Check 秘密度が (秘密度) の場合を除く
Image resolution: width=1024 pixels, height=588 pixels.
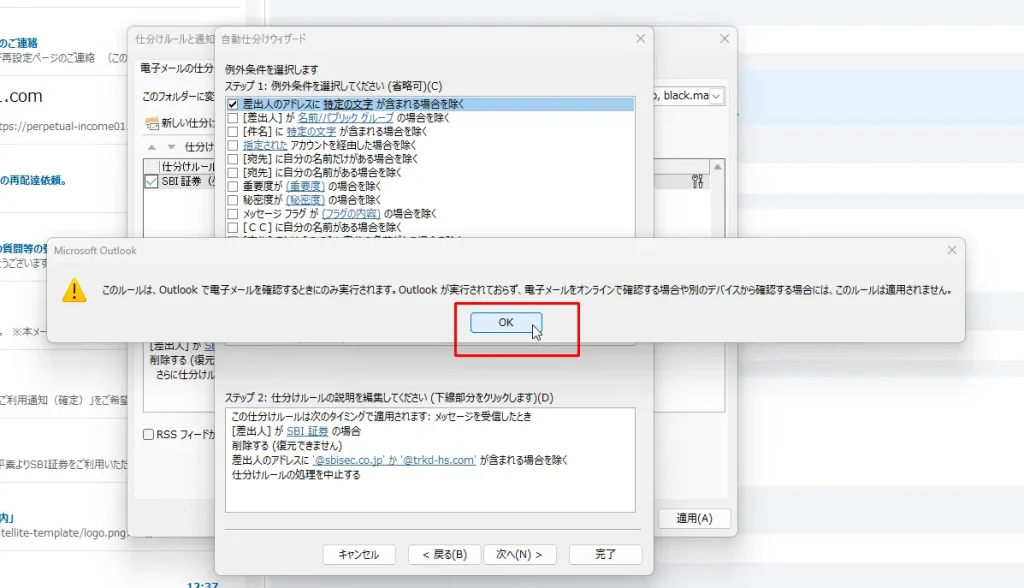click(232, 200)
